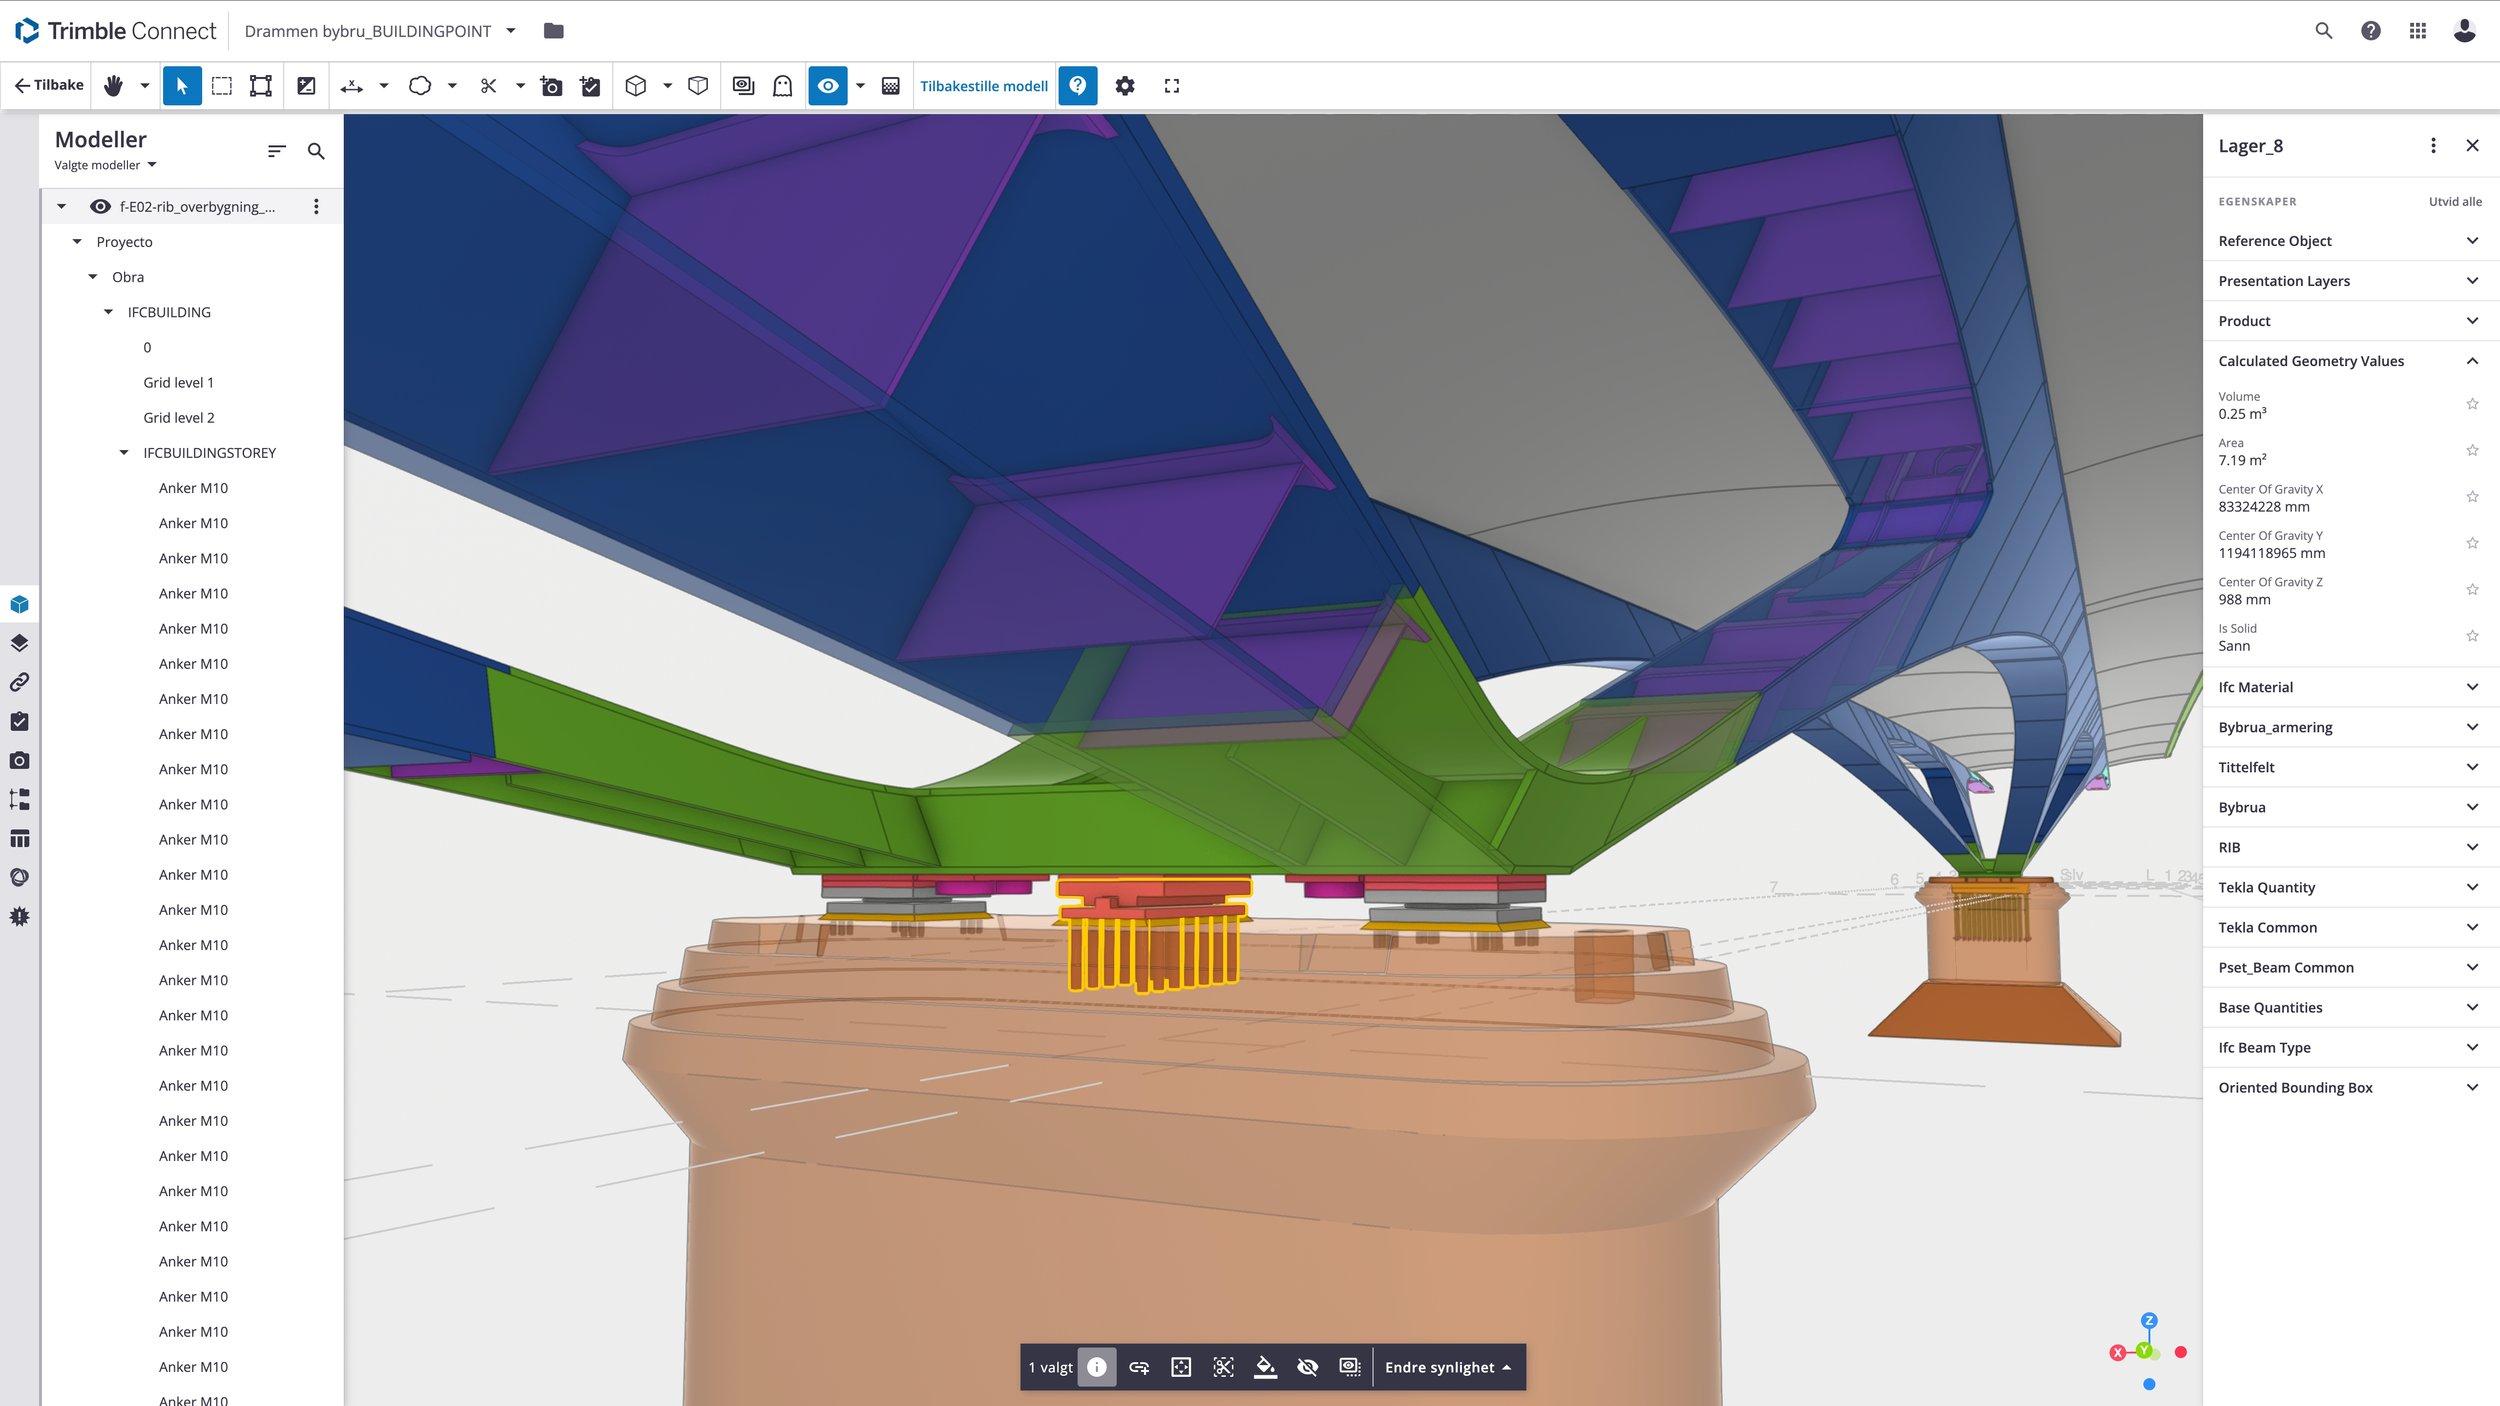Open project folder icon in header
The image size is (2500, 1406).
tap(554, 31)
